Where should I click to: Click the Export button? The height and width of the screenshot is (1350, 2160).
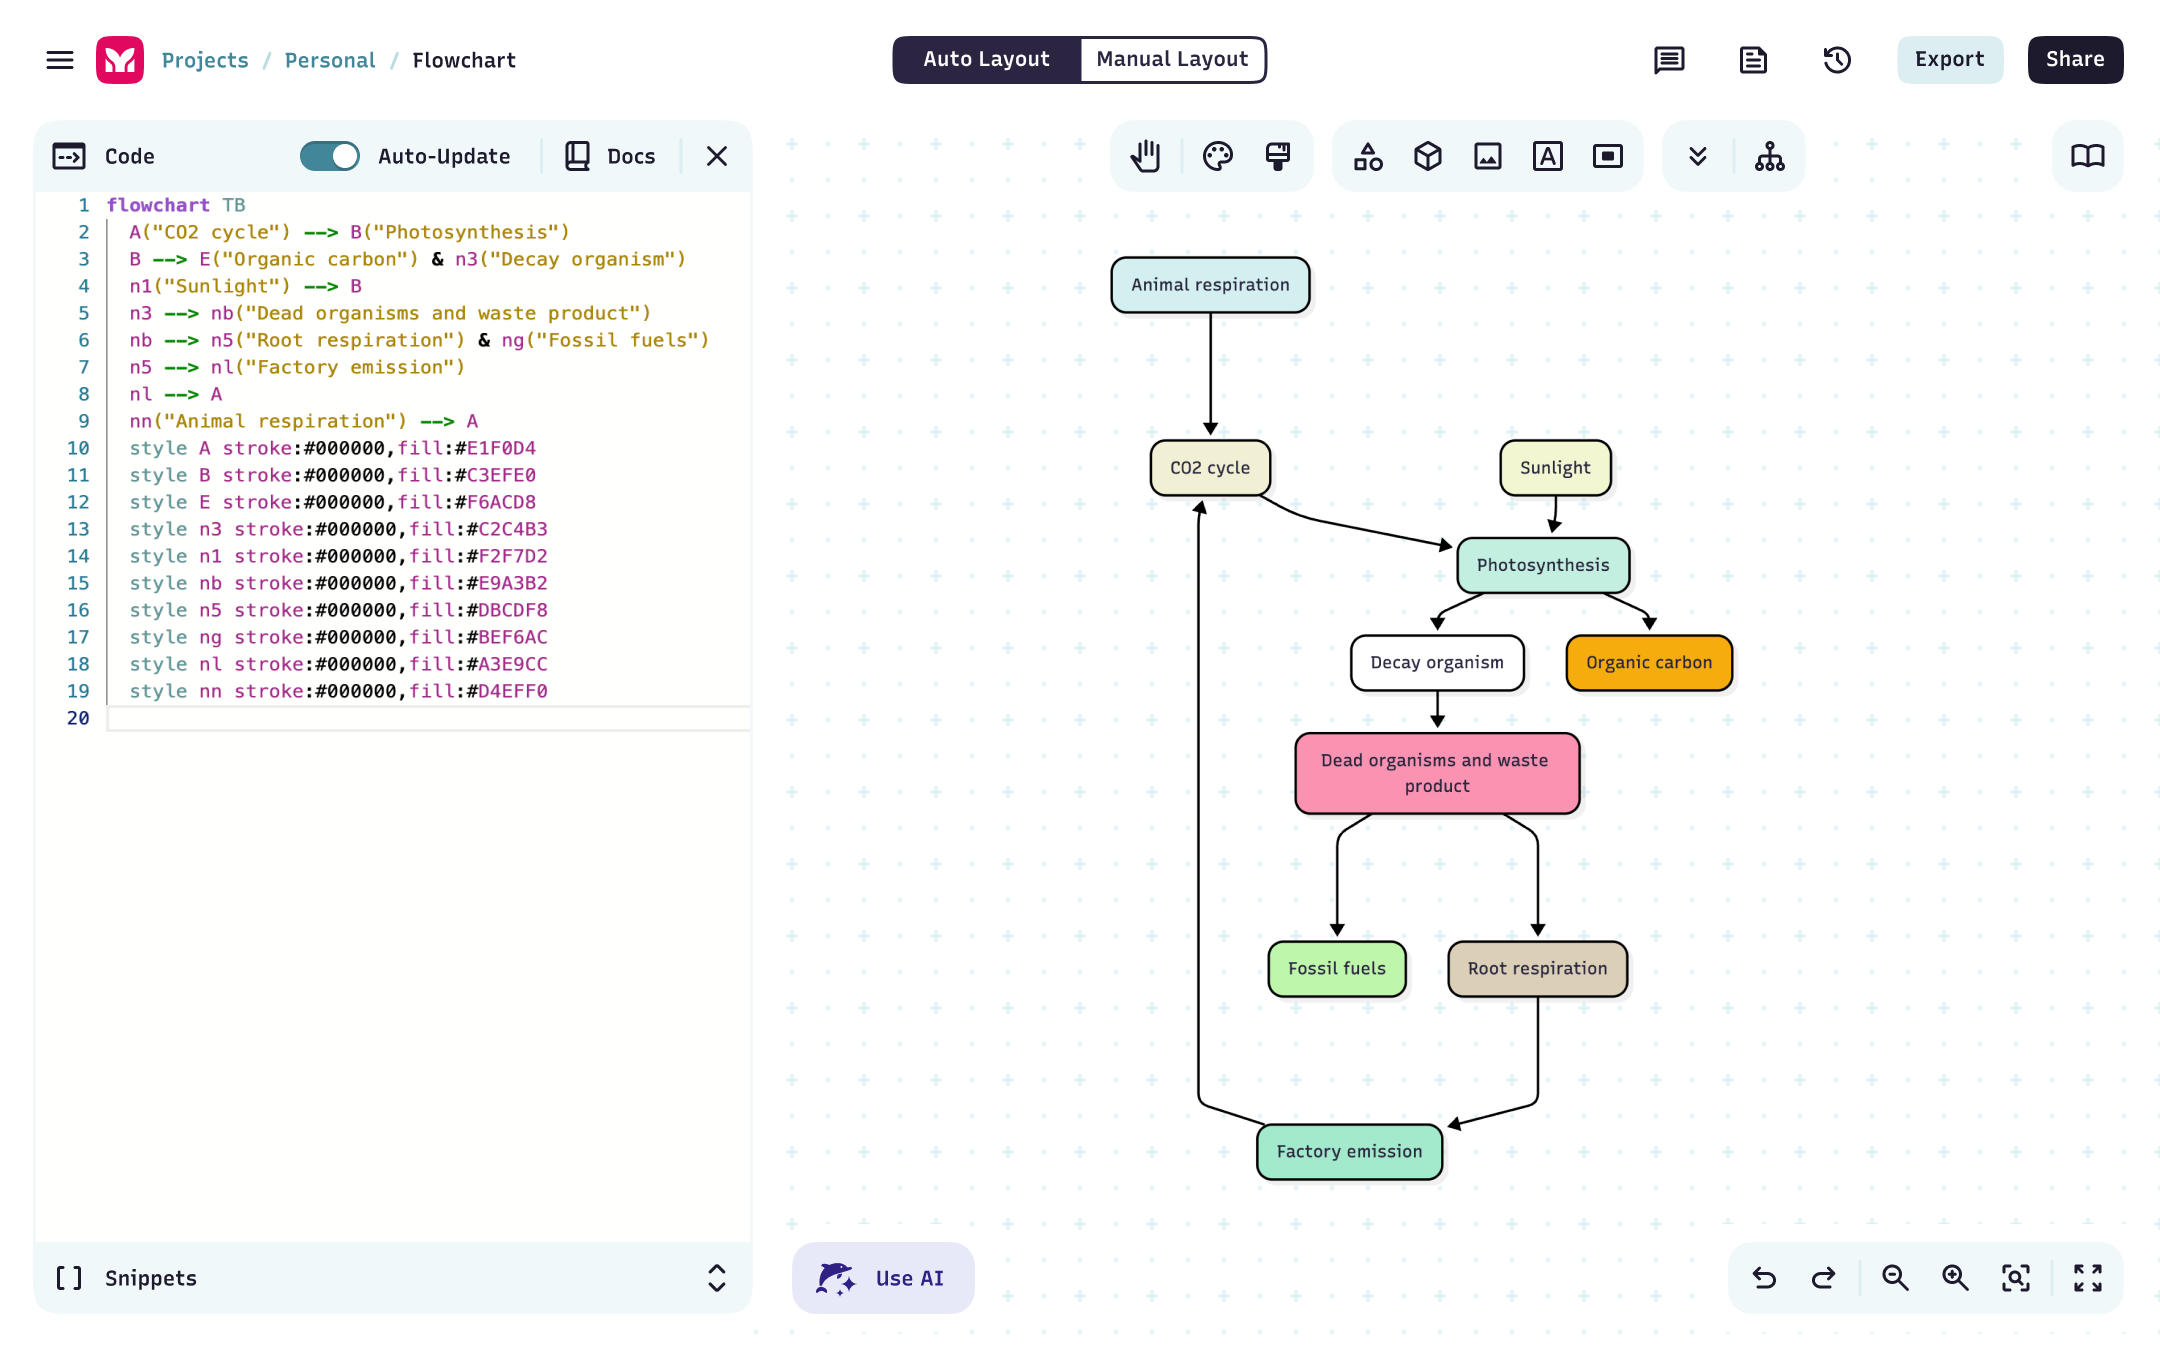tap(1949, 59)
